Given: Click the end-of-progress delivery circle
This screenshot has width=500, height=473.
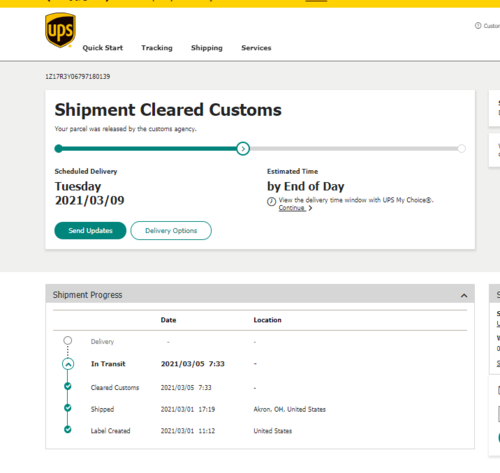Looking at the screenshot, I should point(462,149).
